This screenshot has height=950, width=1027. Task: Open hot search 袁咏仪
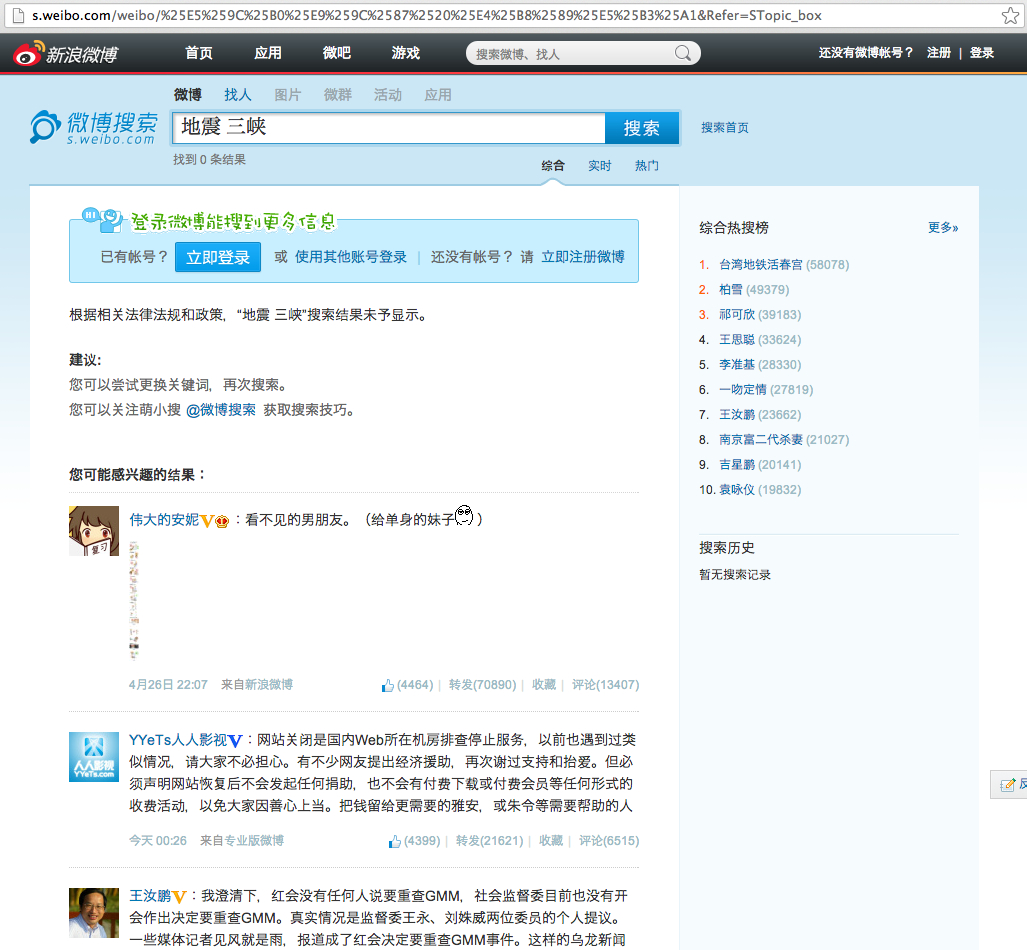737,489
